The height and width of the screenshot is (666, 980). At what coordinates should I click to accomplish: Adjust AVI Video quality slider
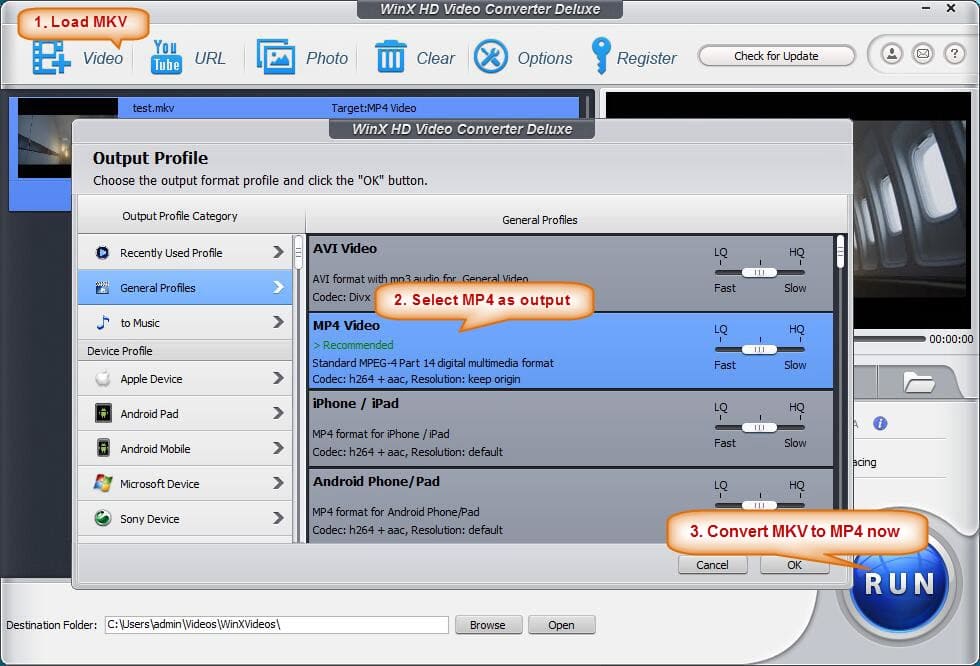coord(759,272)
